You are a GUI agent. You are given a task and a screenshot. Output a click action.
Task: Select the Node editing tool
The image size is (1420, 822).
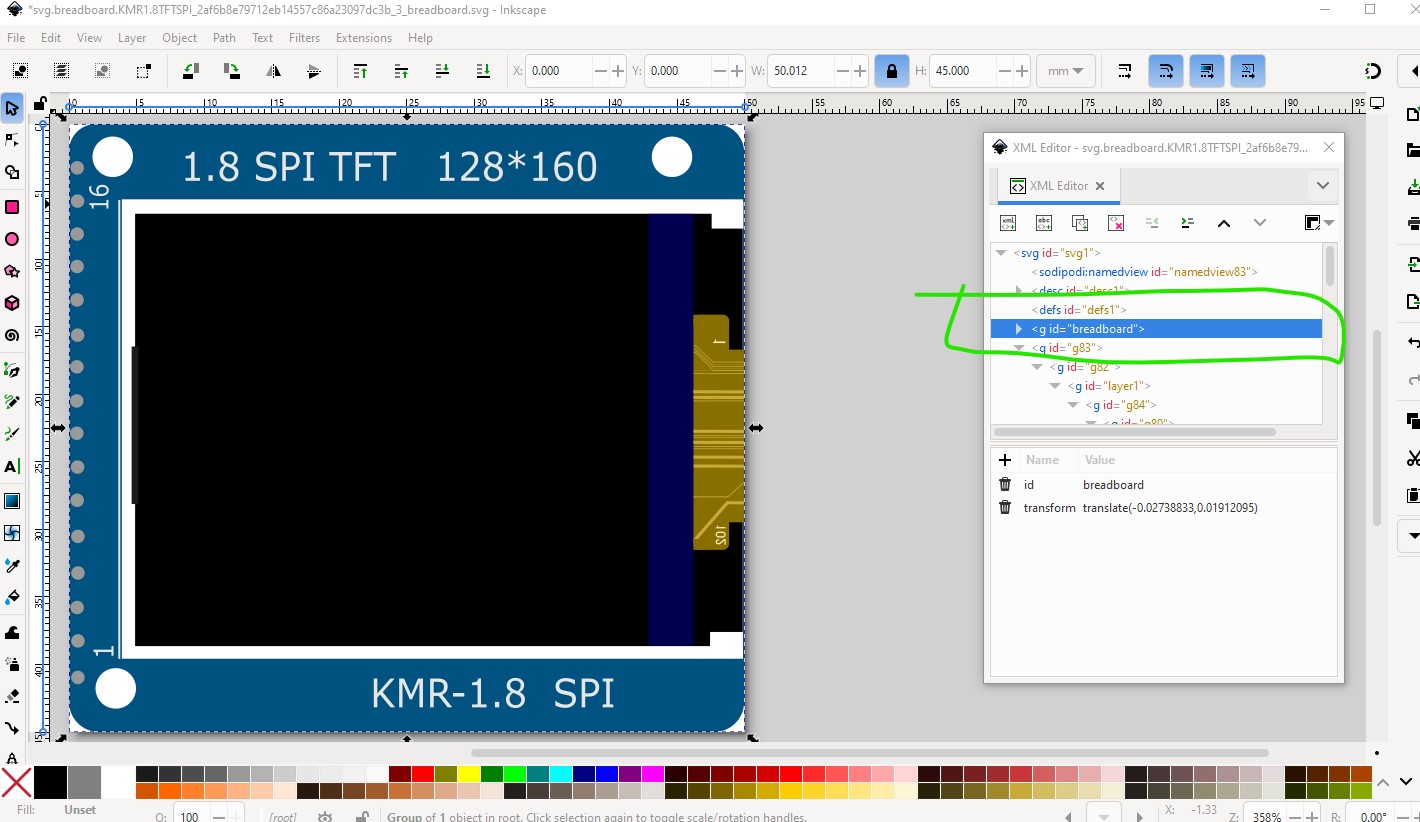(12, 139)
